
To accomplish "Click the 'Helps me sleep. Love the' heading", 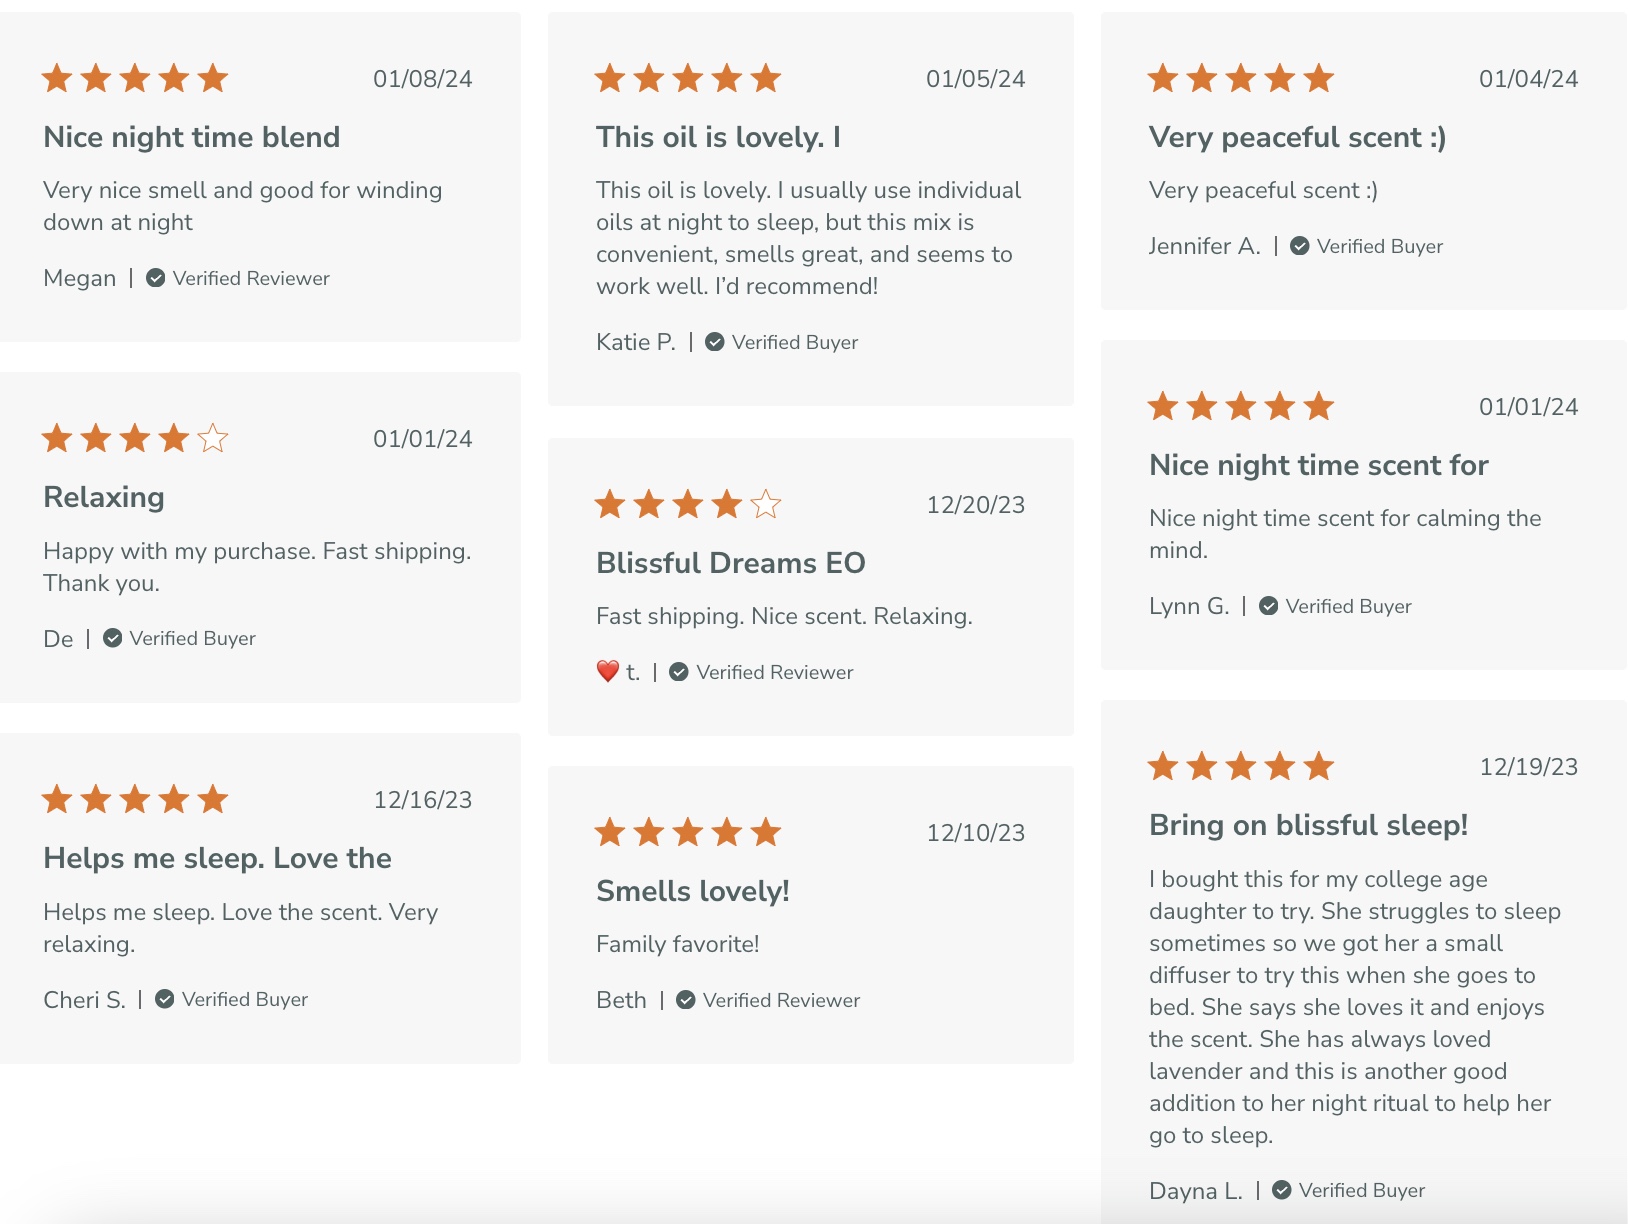I will click(x=217, y=858).
